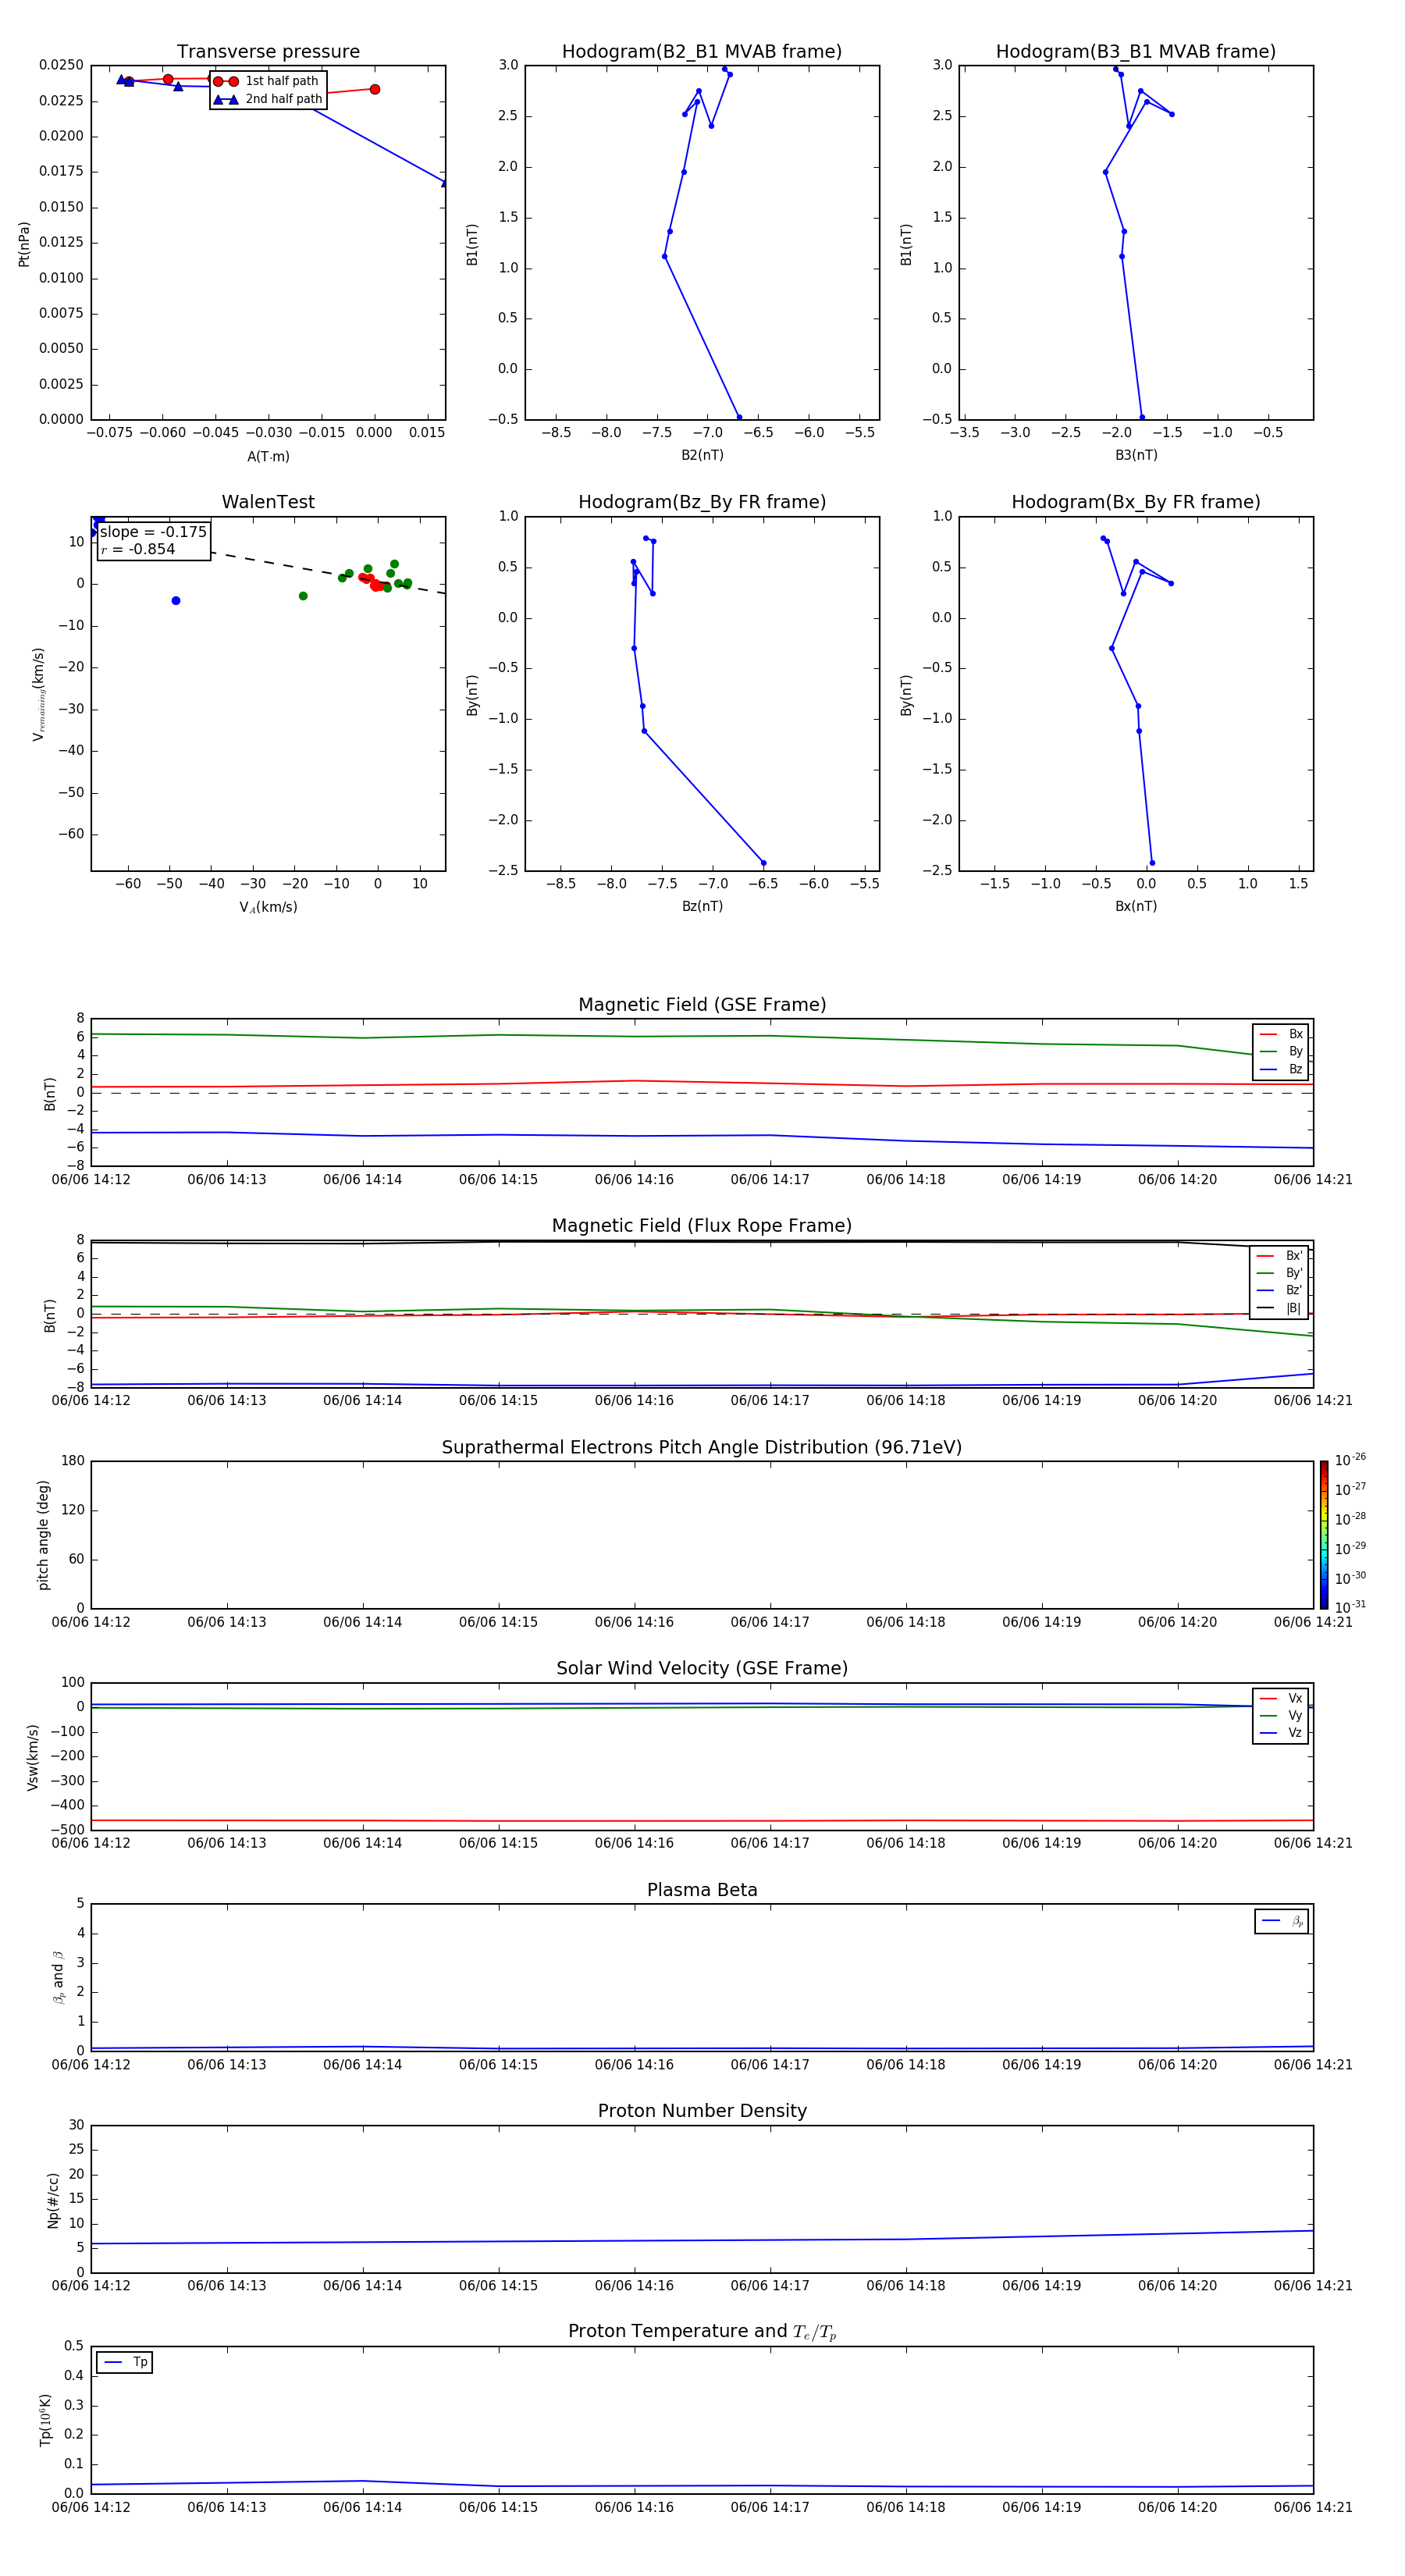The image size is (1405, 2576).
Task: Click the Bz(nT) x-axis label
Action: click(x=702, y=906)
